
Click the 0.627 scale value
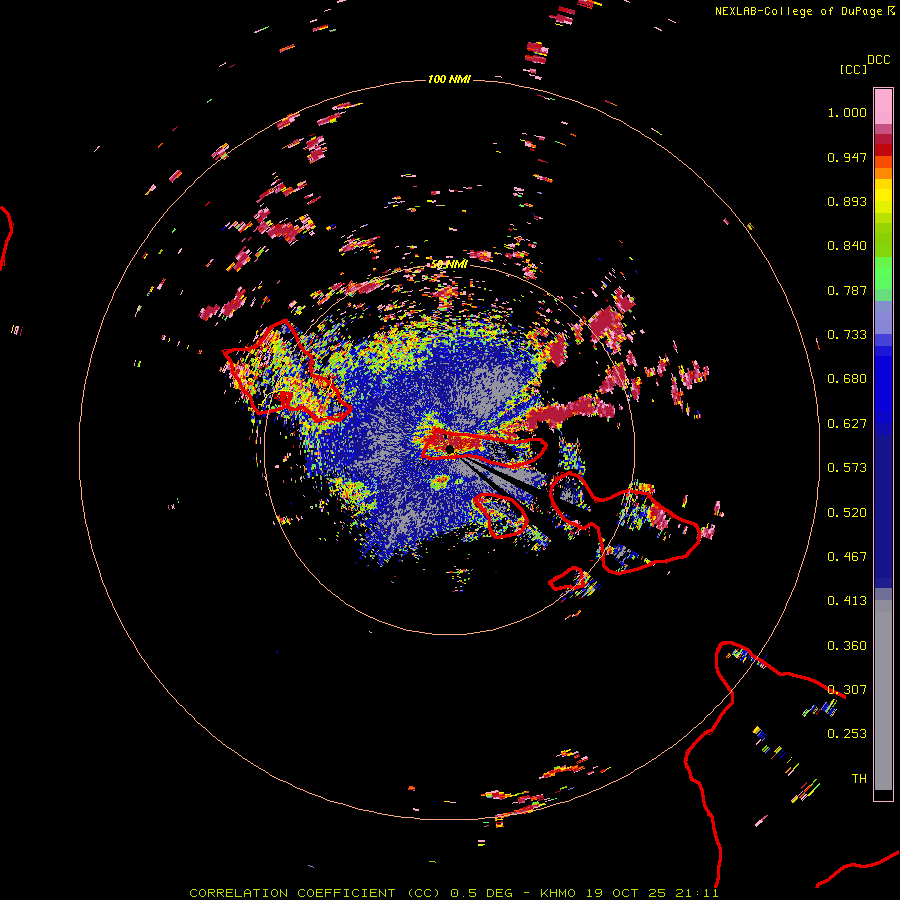click(847, 424)
